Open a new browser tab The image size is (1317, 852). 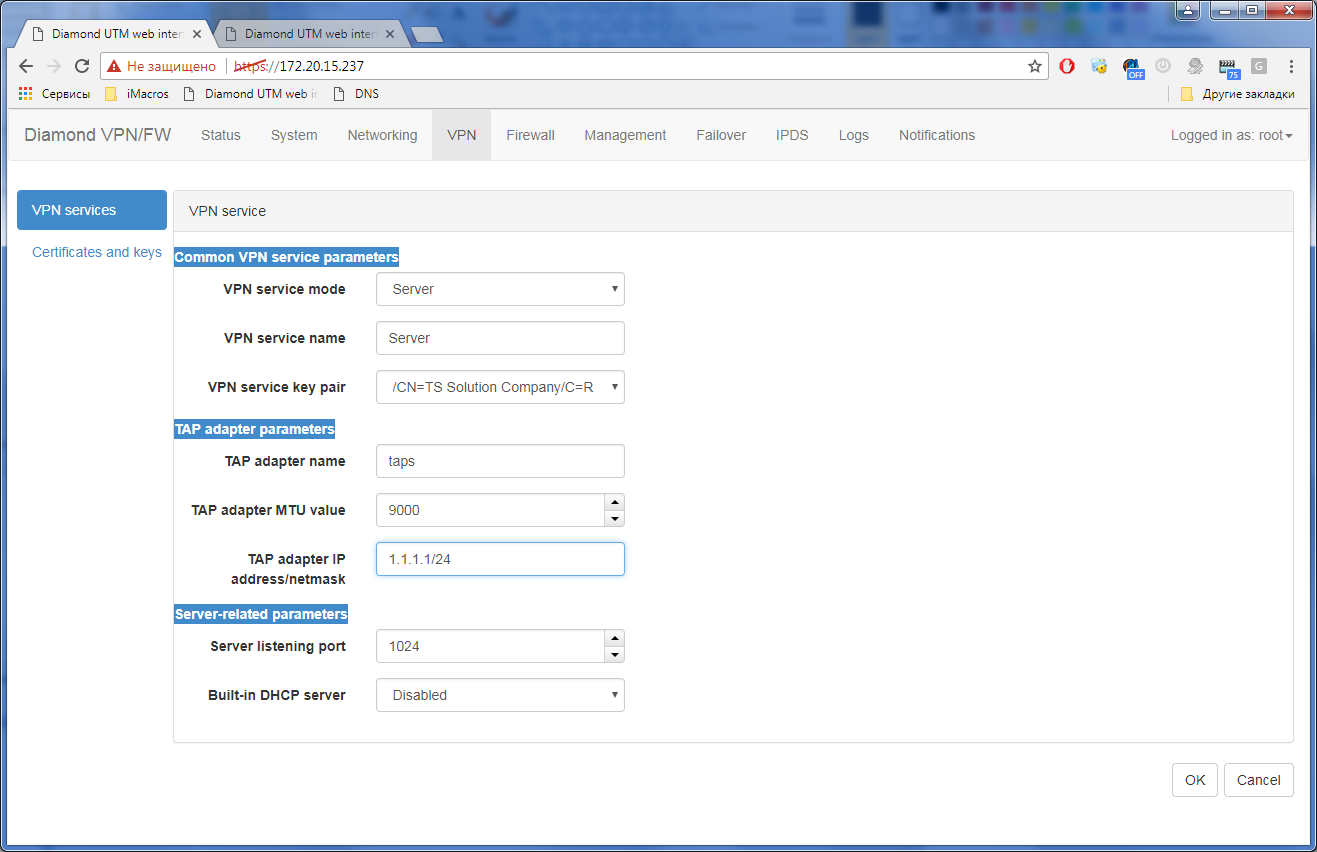426,34
